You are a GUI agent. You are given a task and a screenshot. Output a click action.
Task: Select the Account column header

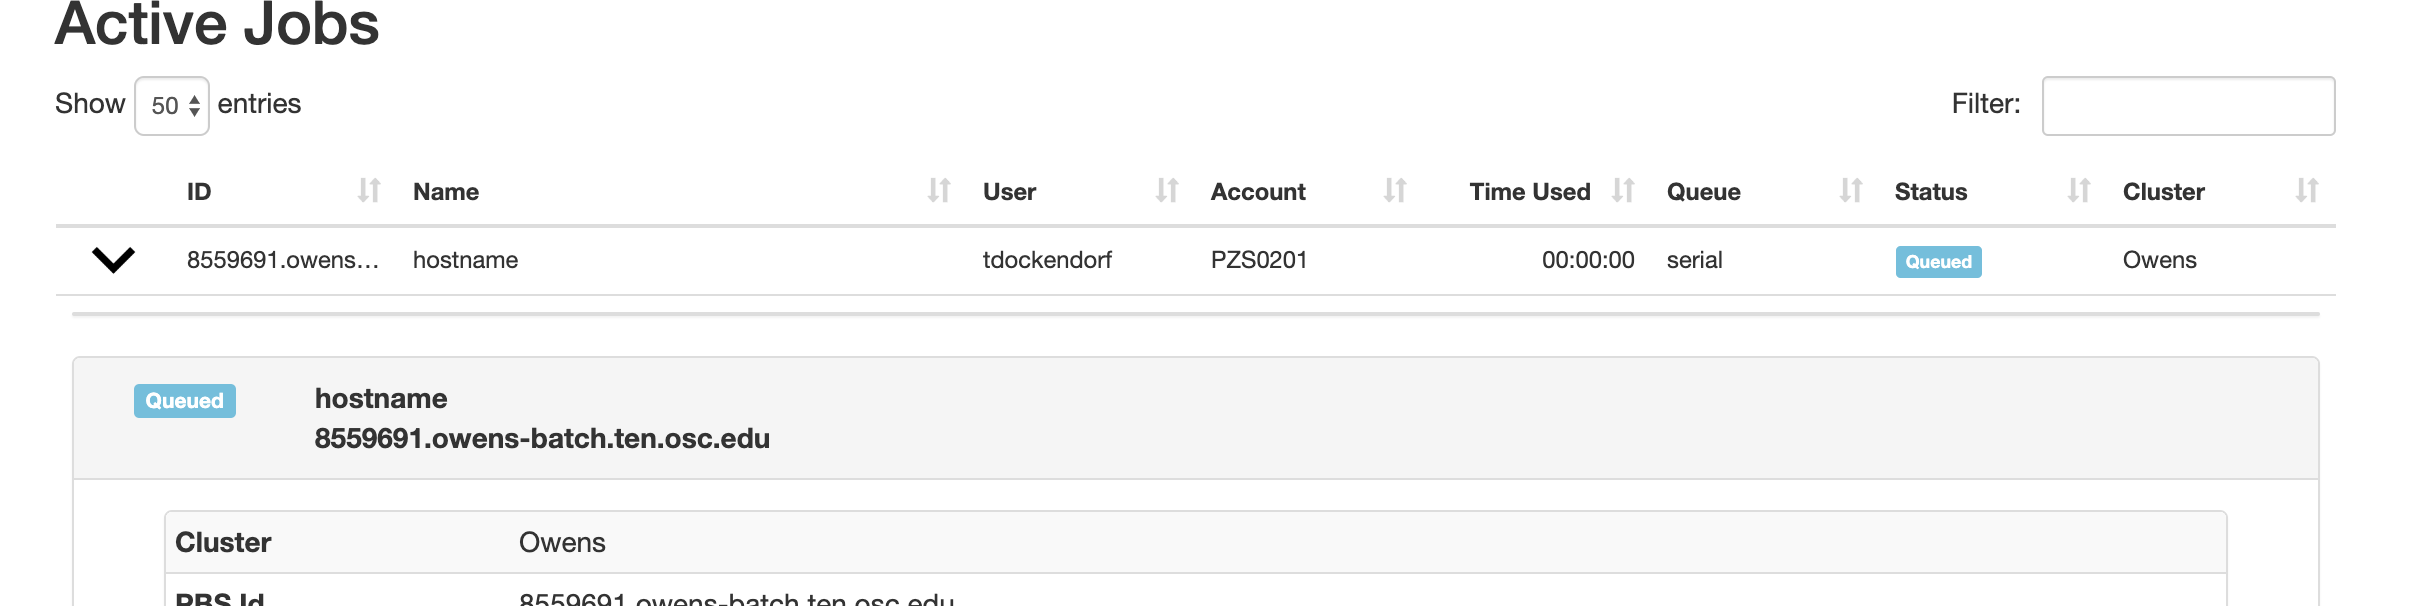(1258, 191)
